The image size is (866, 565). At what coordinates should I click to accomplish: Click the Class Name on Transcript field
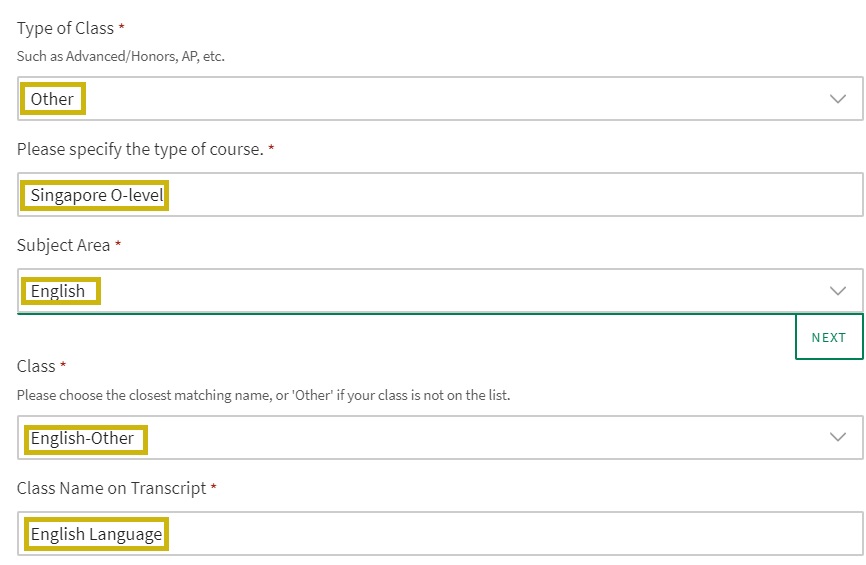(x=500, y=534)
